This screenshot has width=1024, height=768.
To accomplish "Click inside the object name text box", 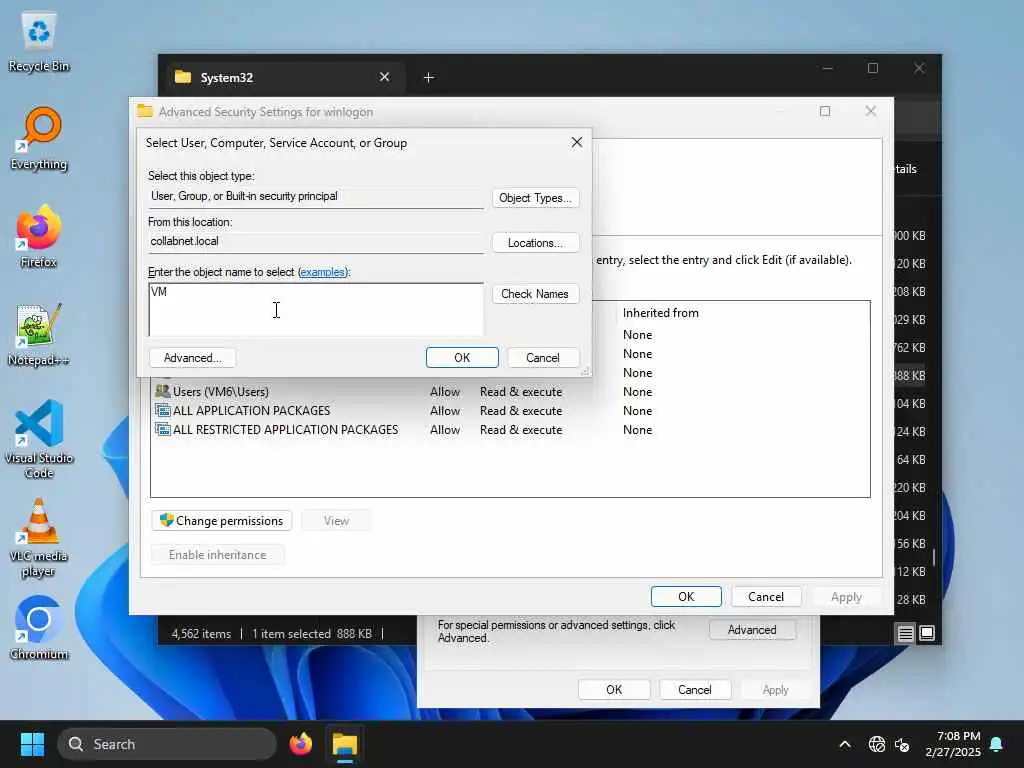I will point(316,310).
